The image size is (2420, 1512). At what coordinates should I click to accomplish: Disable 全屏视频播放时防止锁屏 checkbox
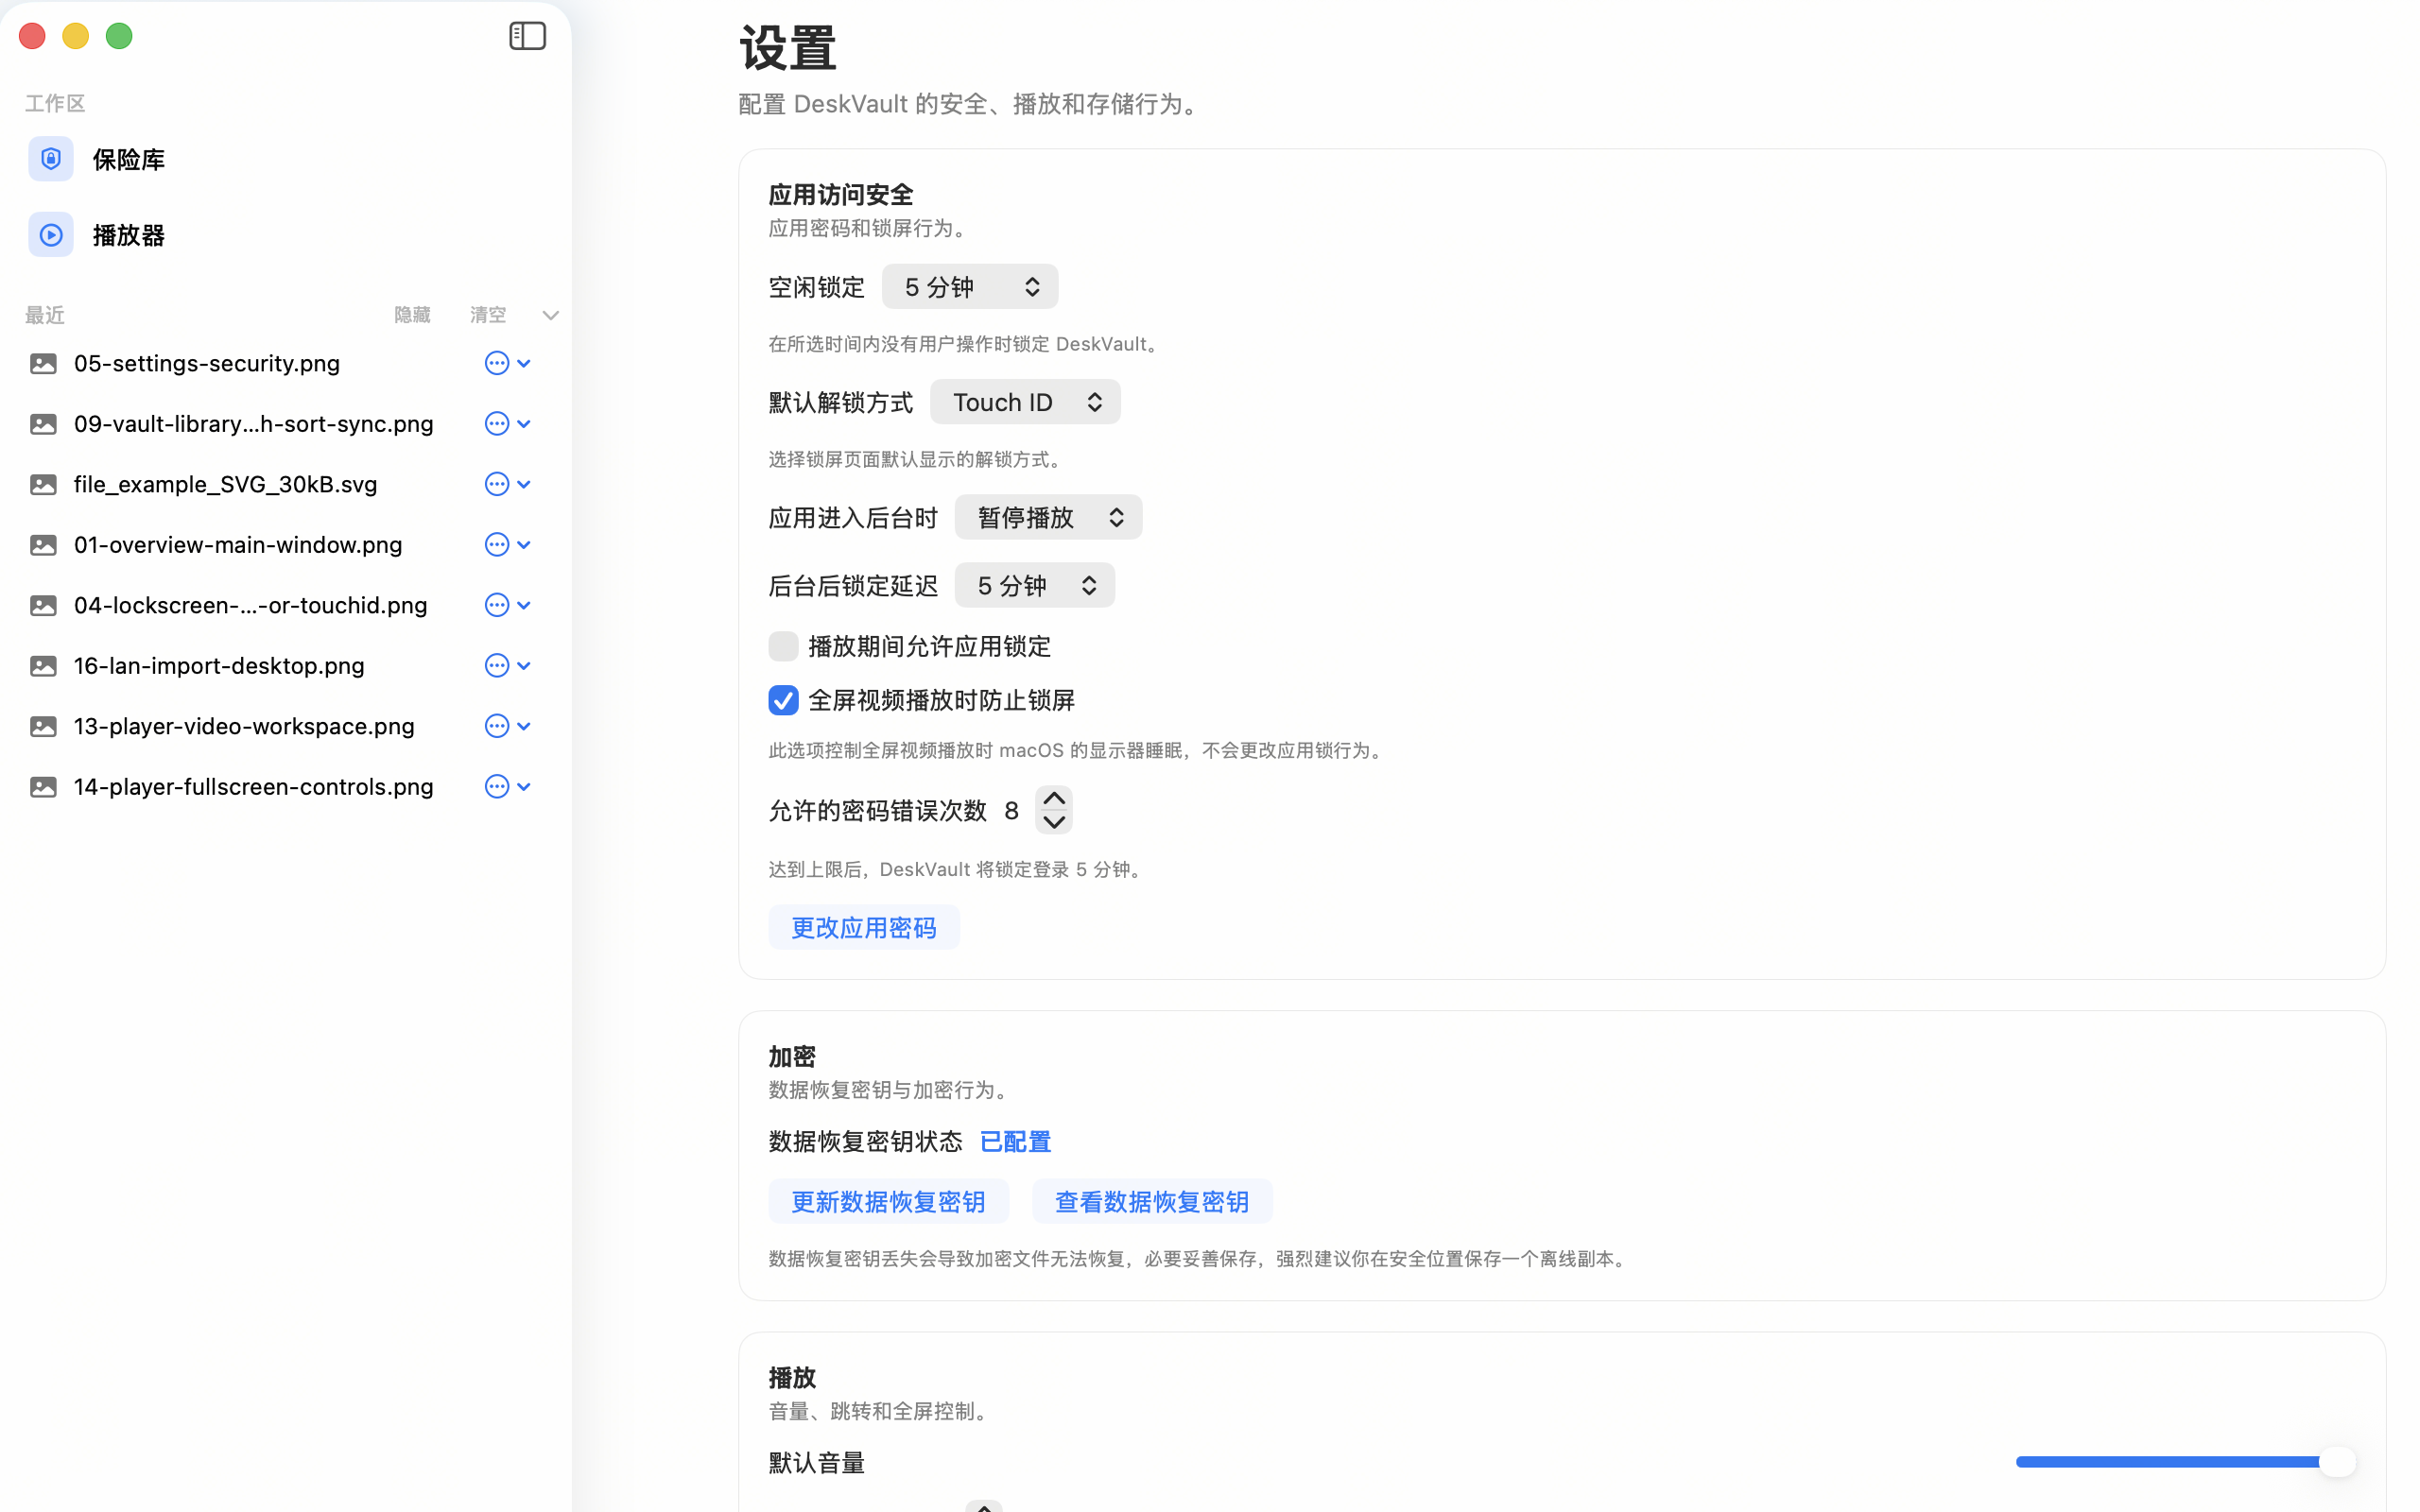point(783,700)
